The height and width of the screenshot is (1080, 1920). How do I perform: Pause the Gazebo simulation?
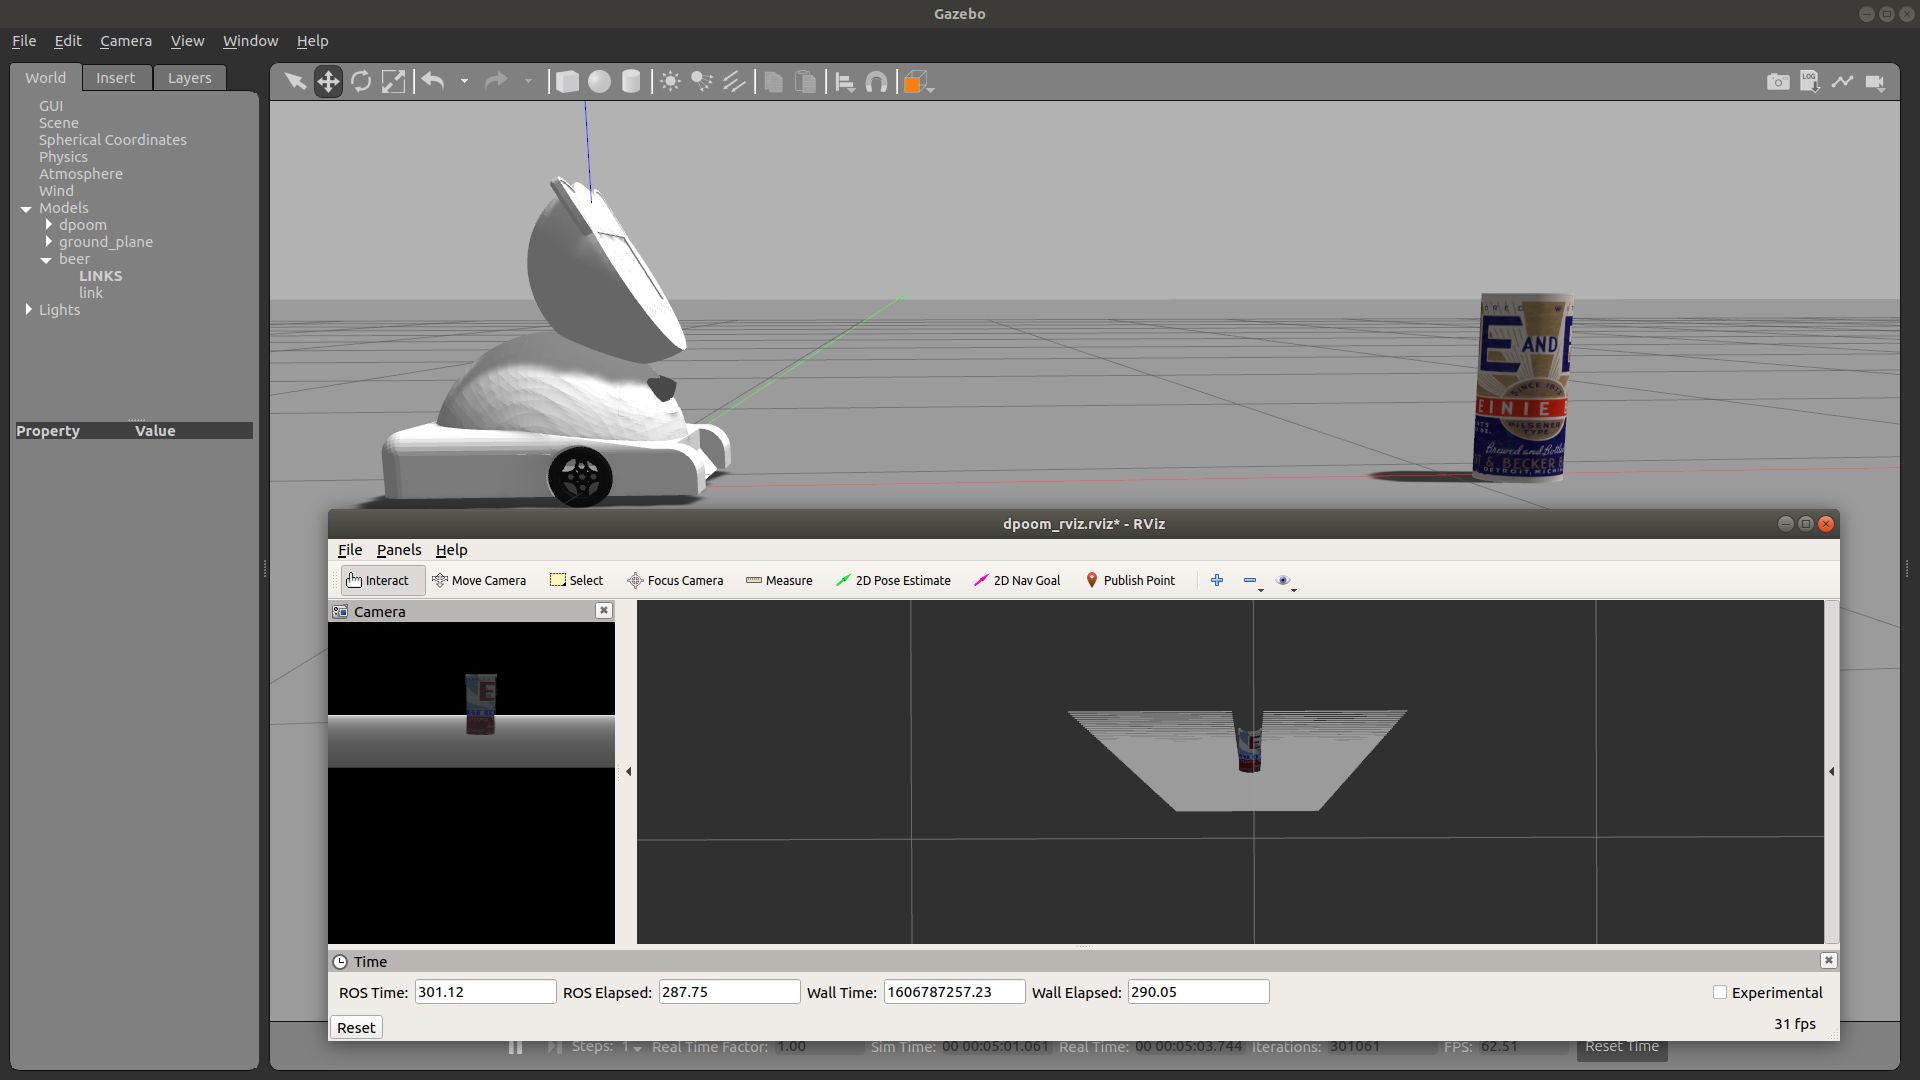[x=515, y=1047]
